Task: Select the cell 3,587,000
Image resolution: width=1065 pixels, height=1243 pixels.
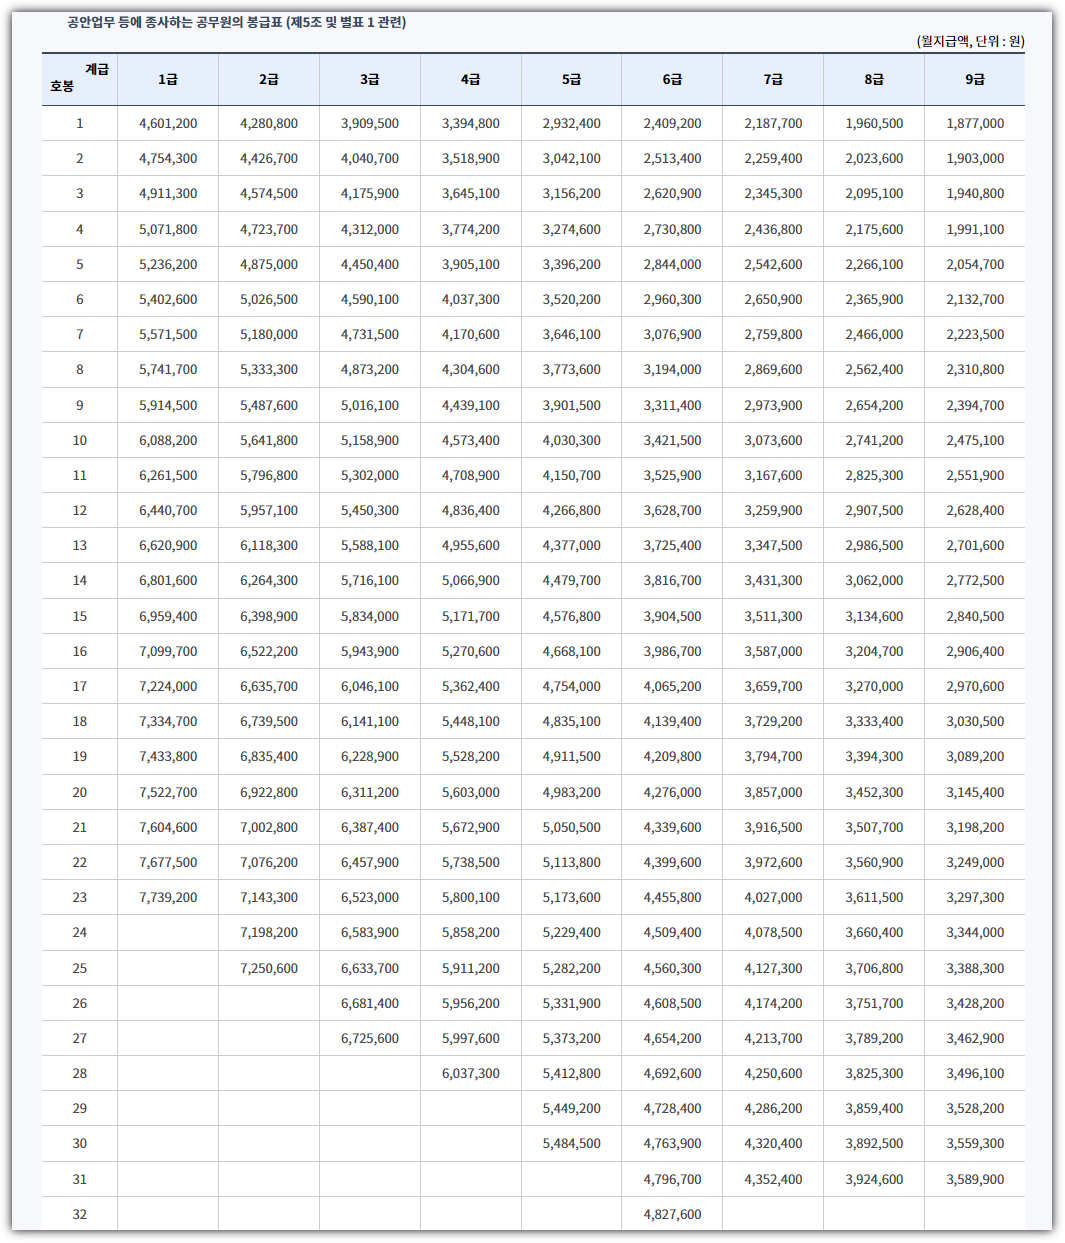Action: [773, 652]
